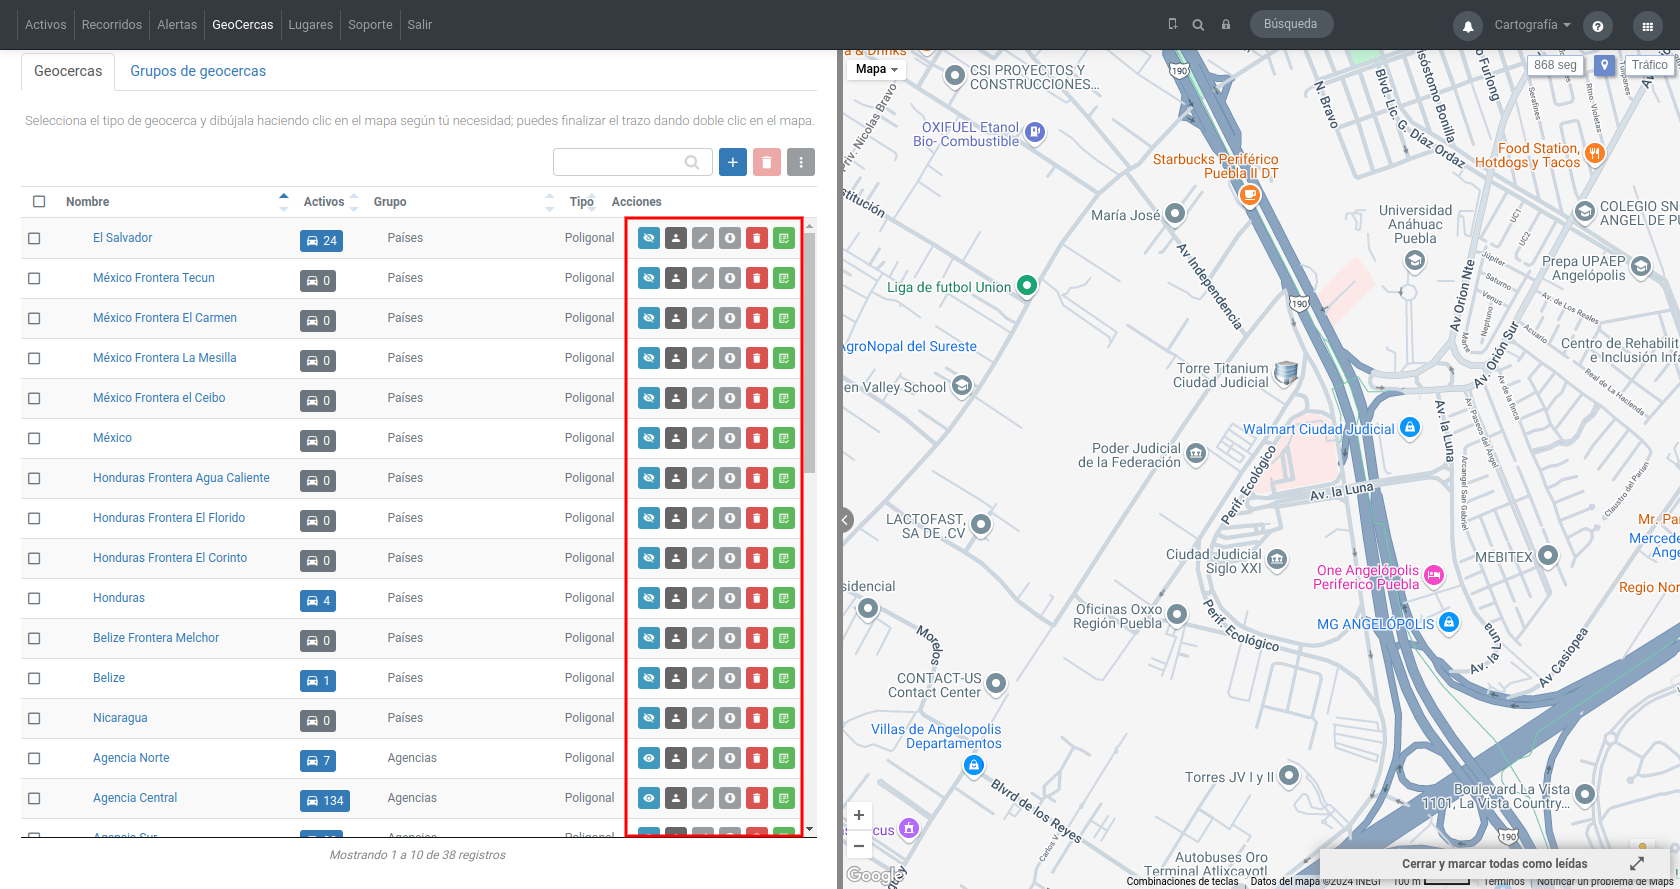Screen dimensions: 1680x889
Task: Open the Mapa type dropdown
Action: [876, 69]
